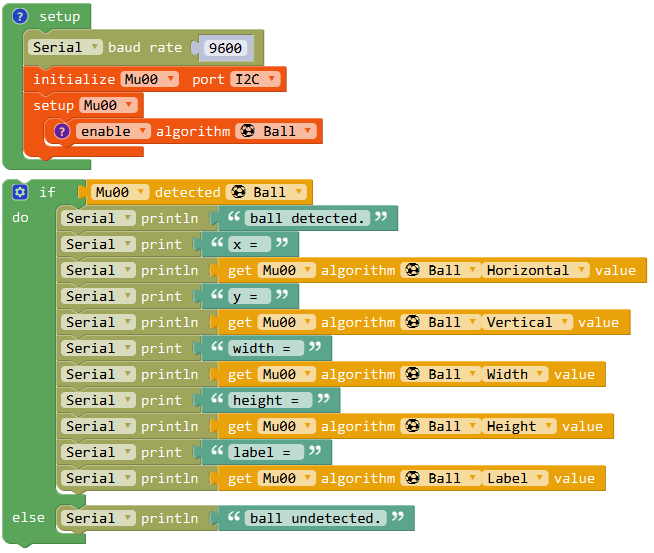
Task: Open Ball algorithm dropdown in Label get block
Action: click(x=441, y=478)
